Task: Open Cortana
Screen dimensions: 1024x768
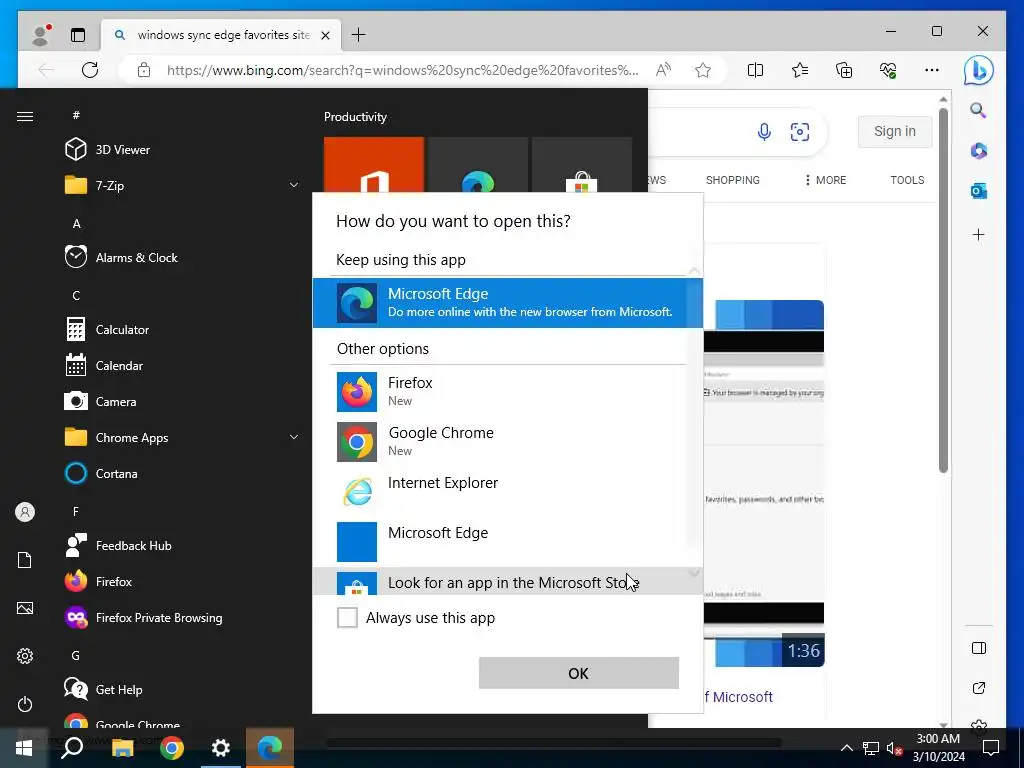Action: 182,473
